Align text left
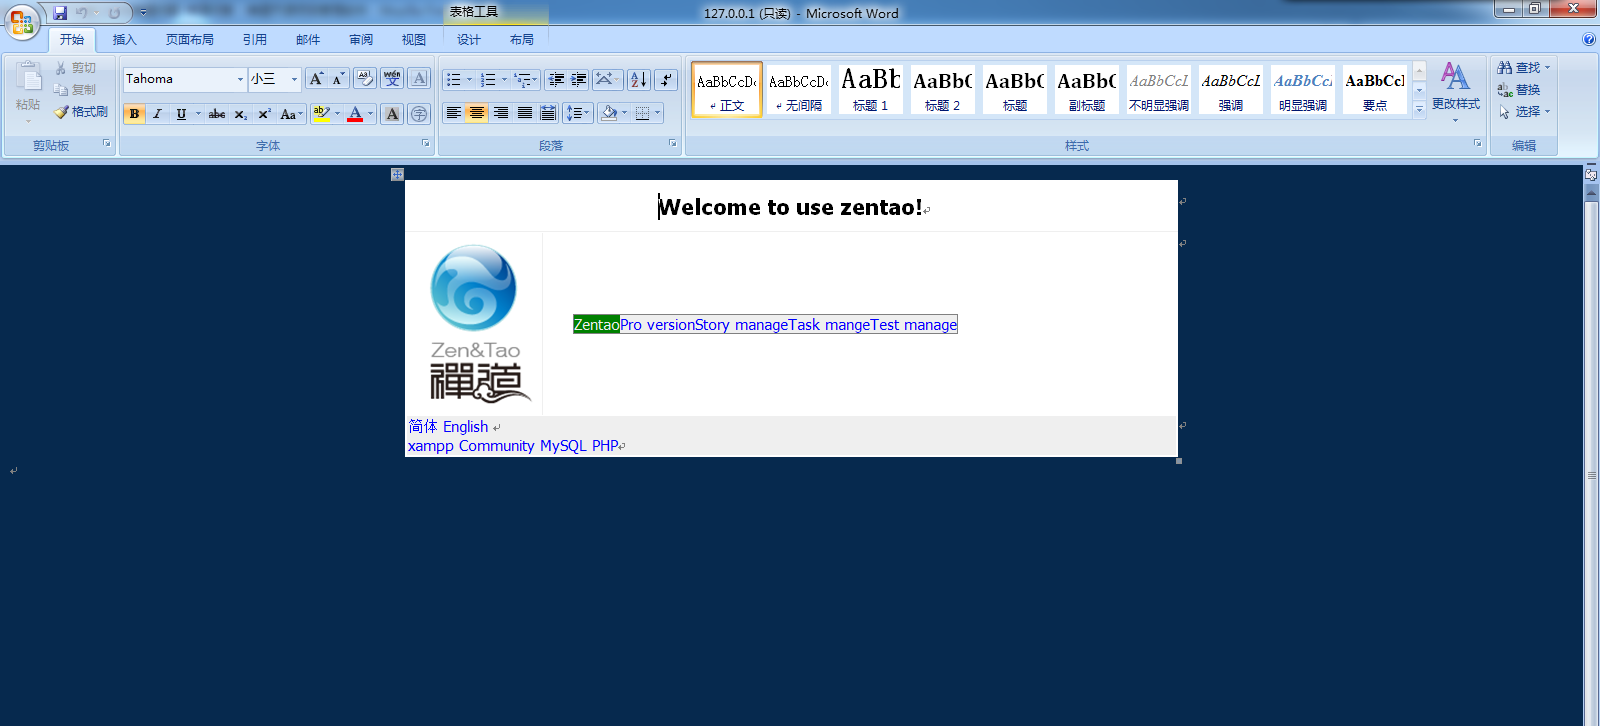The image size is (1600, 726). click(x=453, y=113)
